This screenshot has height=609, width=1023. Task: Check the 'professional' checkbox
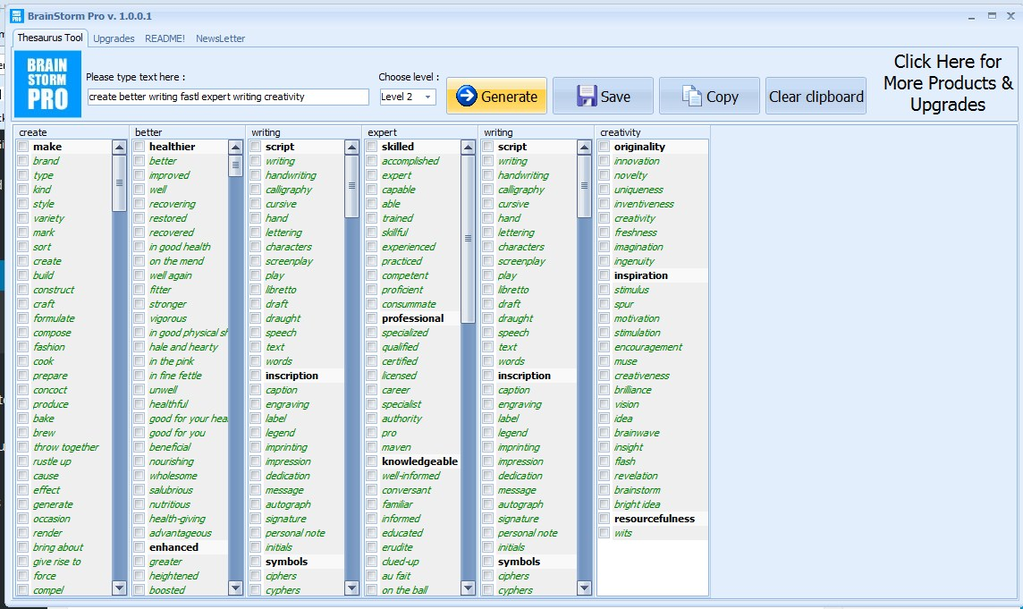372,318
